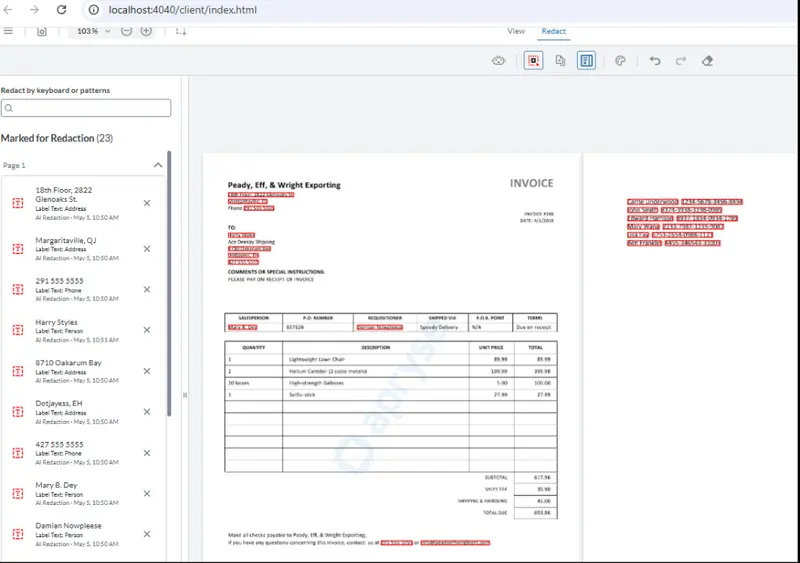Image resolution: width=800 pixels, height=563 pixels.
Task: Click the redact by keyword search field
Action: pos(86,108)
